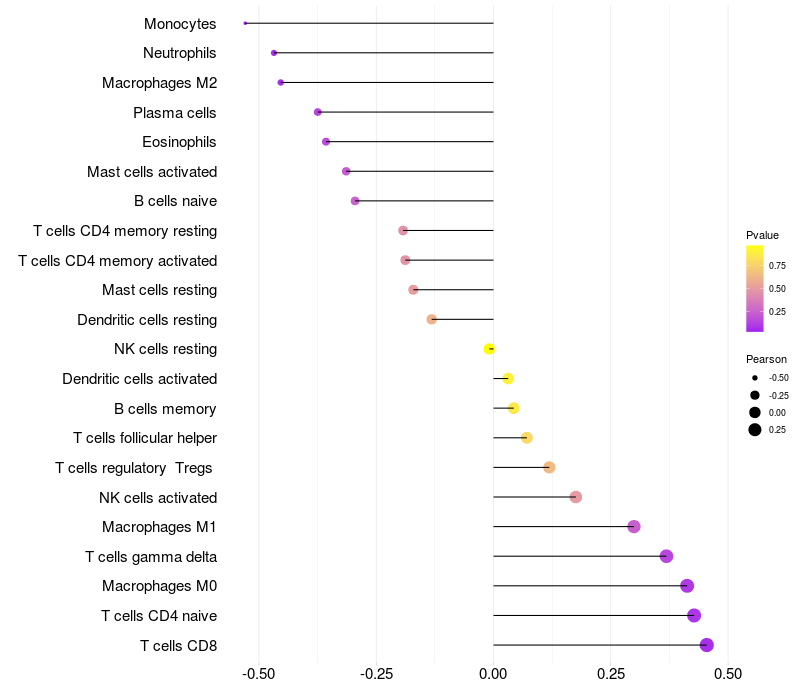The width and height of the screenshot is (800, 700).
Task: Select the Macrophages M0 data point
Action: 687,586
